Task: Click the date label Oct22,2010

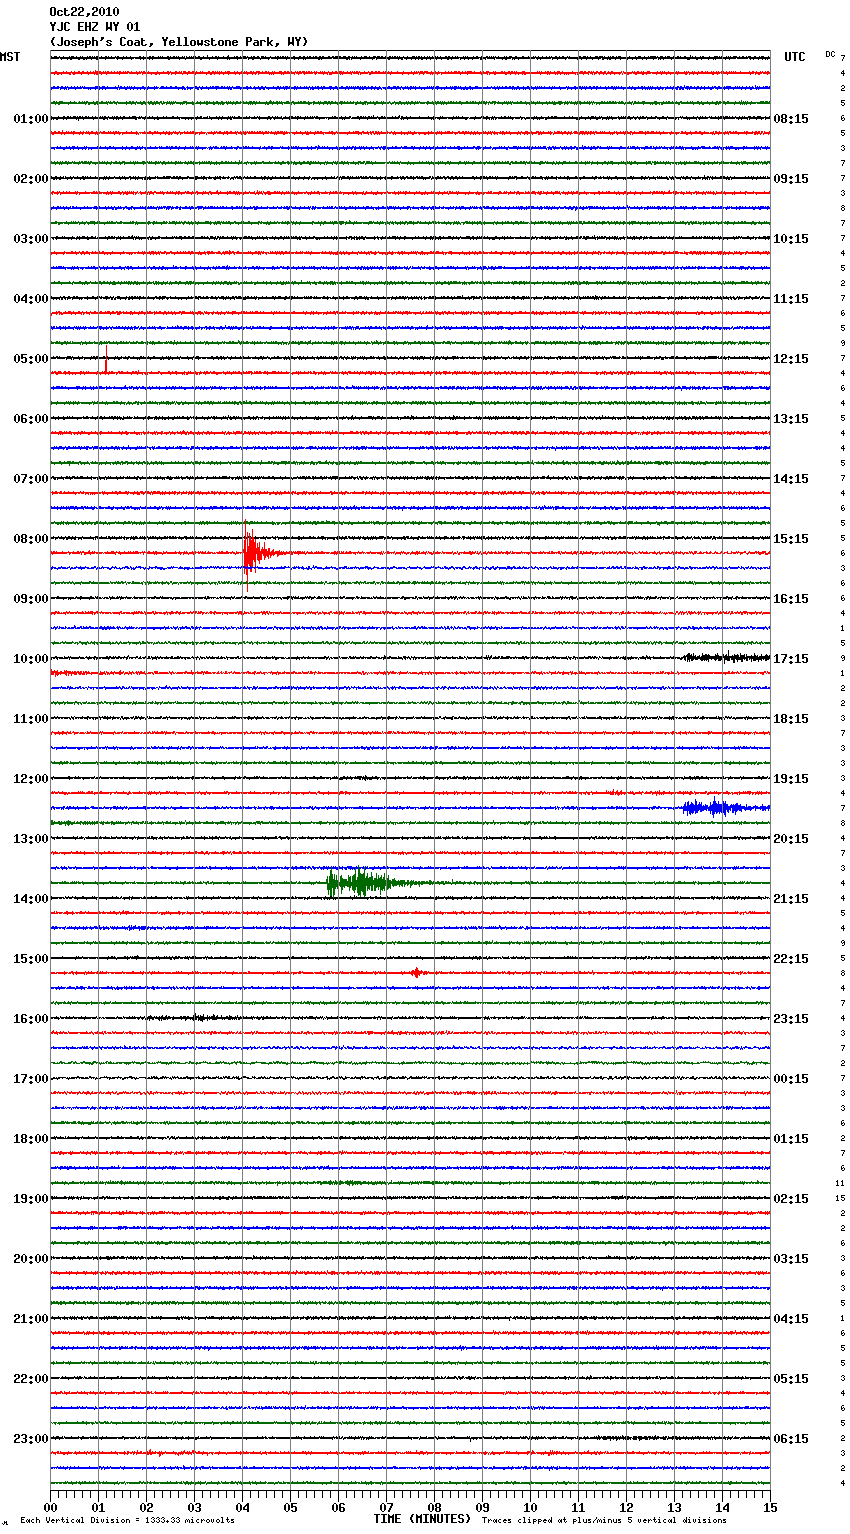Action: tap(84, 12)
